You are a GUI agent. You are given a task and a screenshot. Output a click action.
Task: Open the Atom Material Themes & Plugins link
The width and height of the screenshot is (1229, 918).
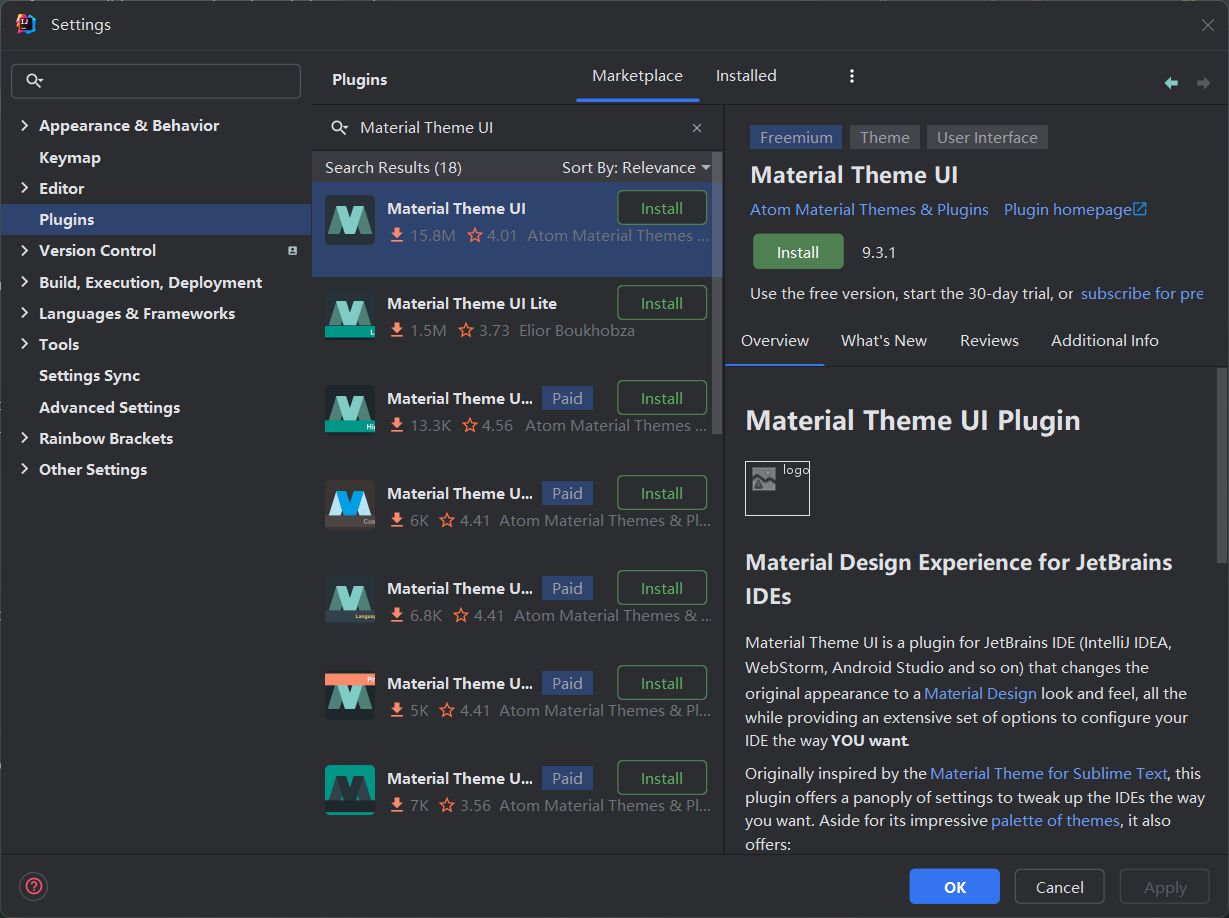[x=869, y=210]
